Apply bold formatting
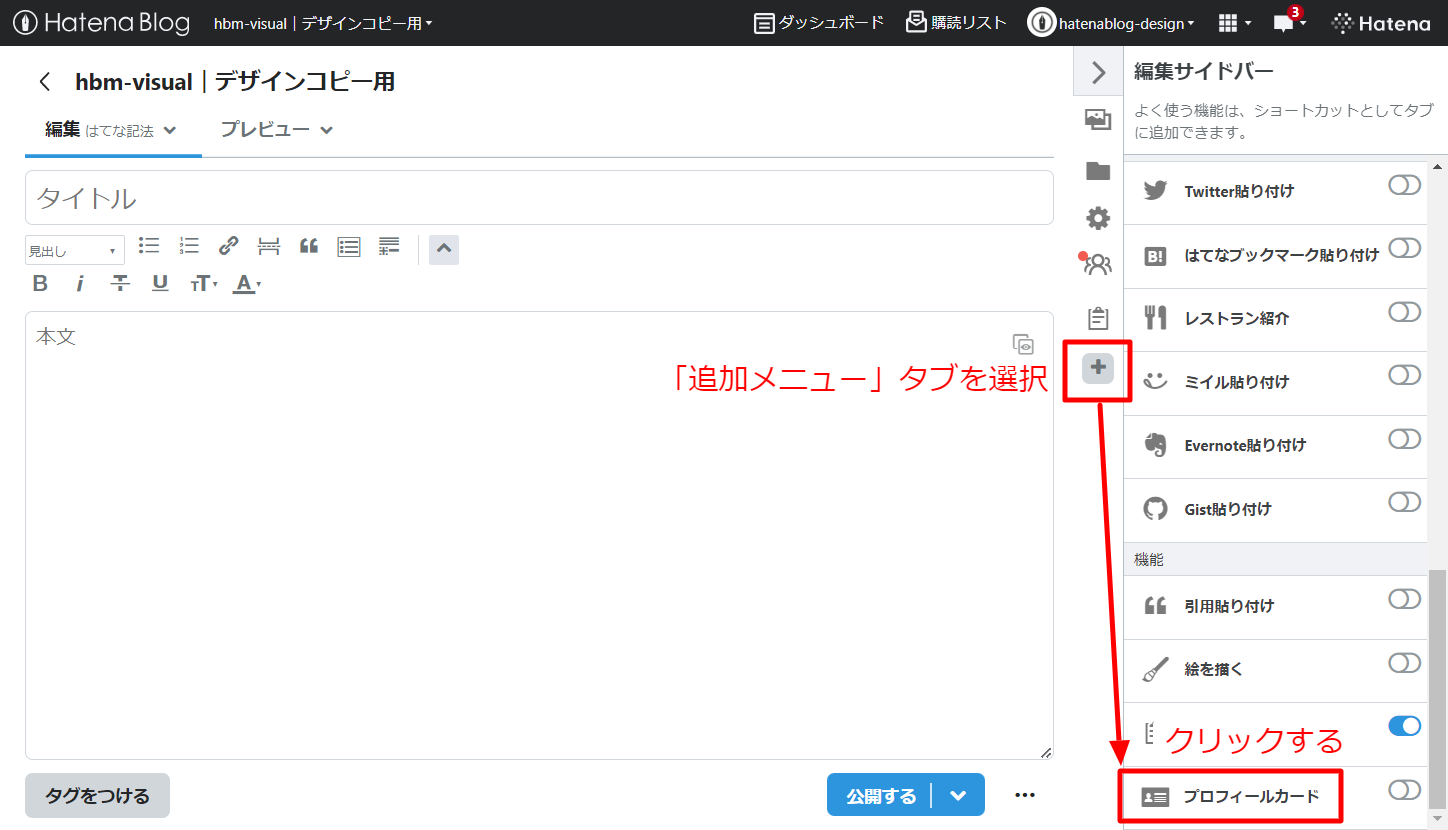The height and width of the screenshot is (830, 1448). tap(40, 284)
